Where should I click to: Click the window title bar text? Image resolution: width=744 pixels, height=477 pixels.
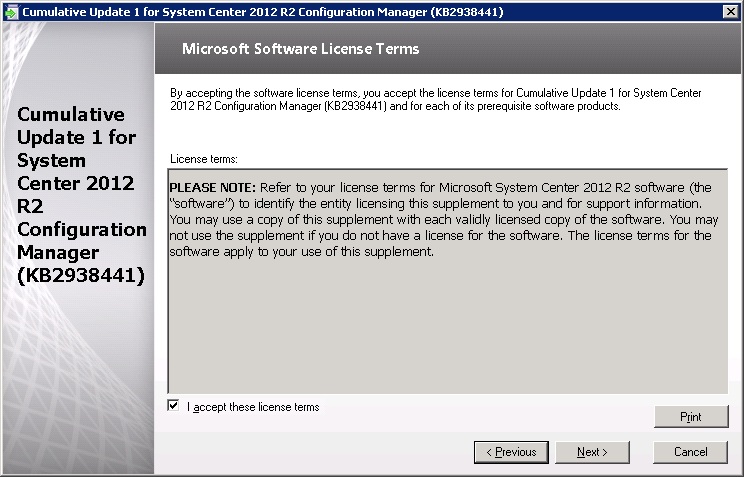click(262, 11)
